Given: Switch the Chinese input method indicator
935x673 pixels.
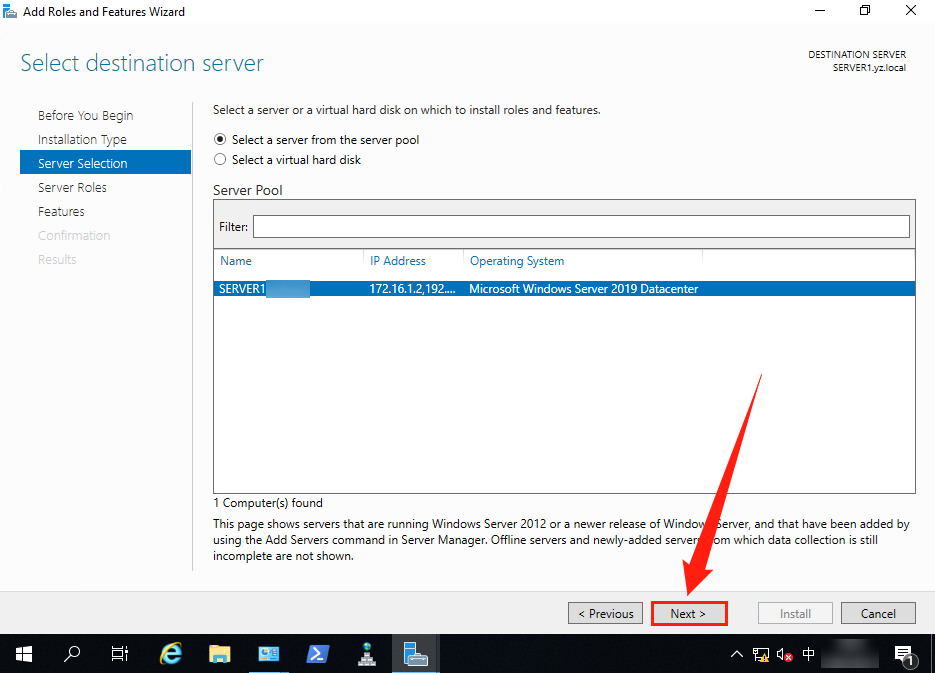Looking at the screenshot, I should click(808, 654).
